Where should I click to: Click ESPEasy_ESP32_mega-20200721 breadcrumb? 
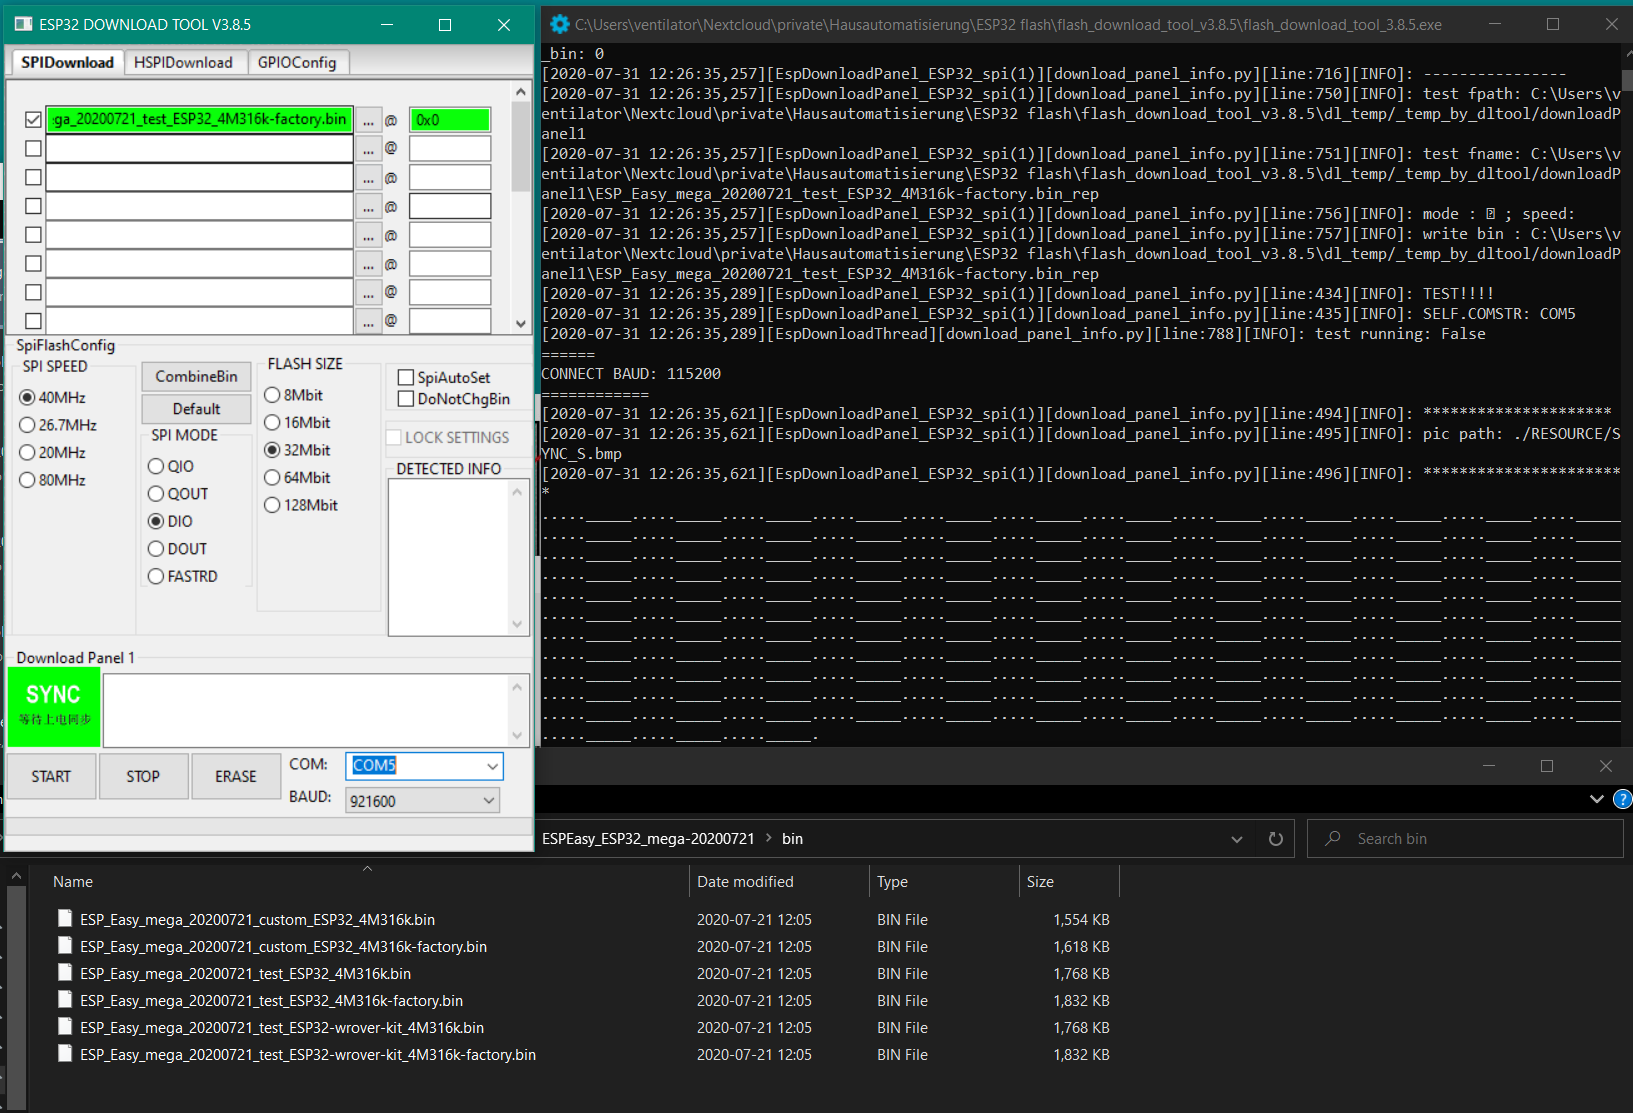(648, 839)
